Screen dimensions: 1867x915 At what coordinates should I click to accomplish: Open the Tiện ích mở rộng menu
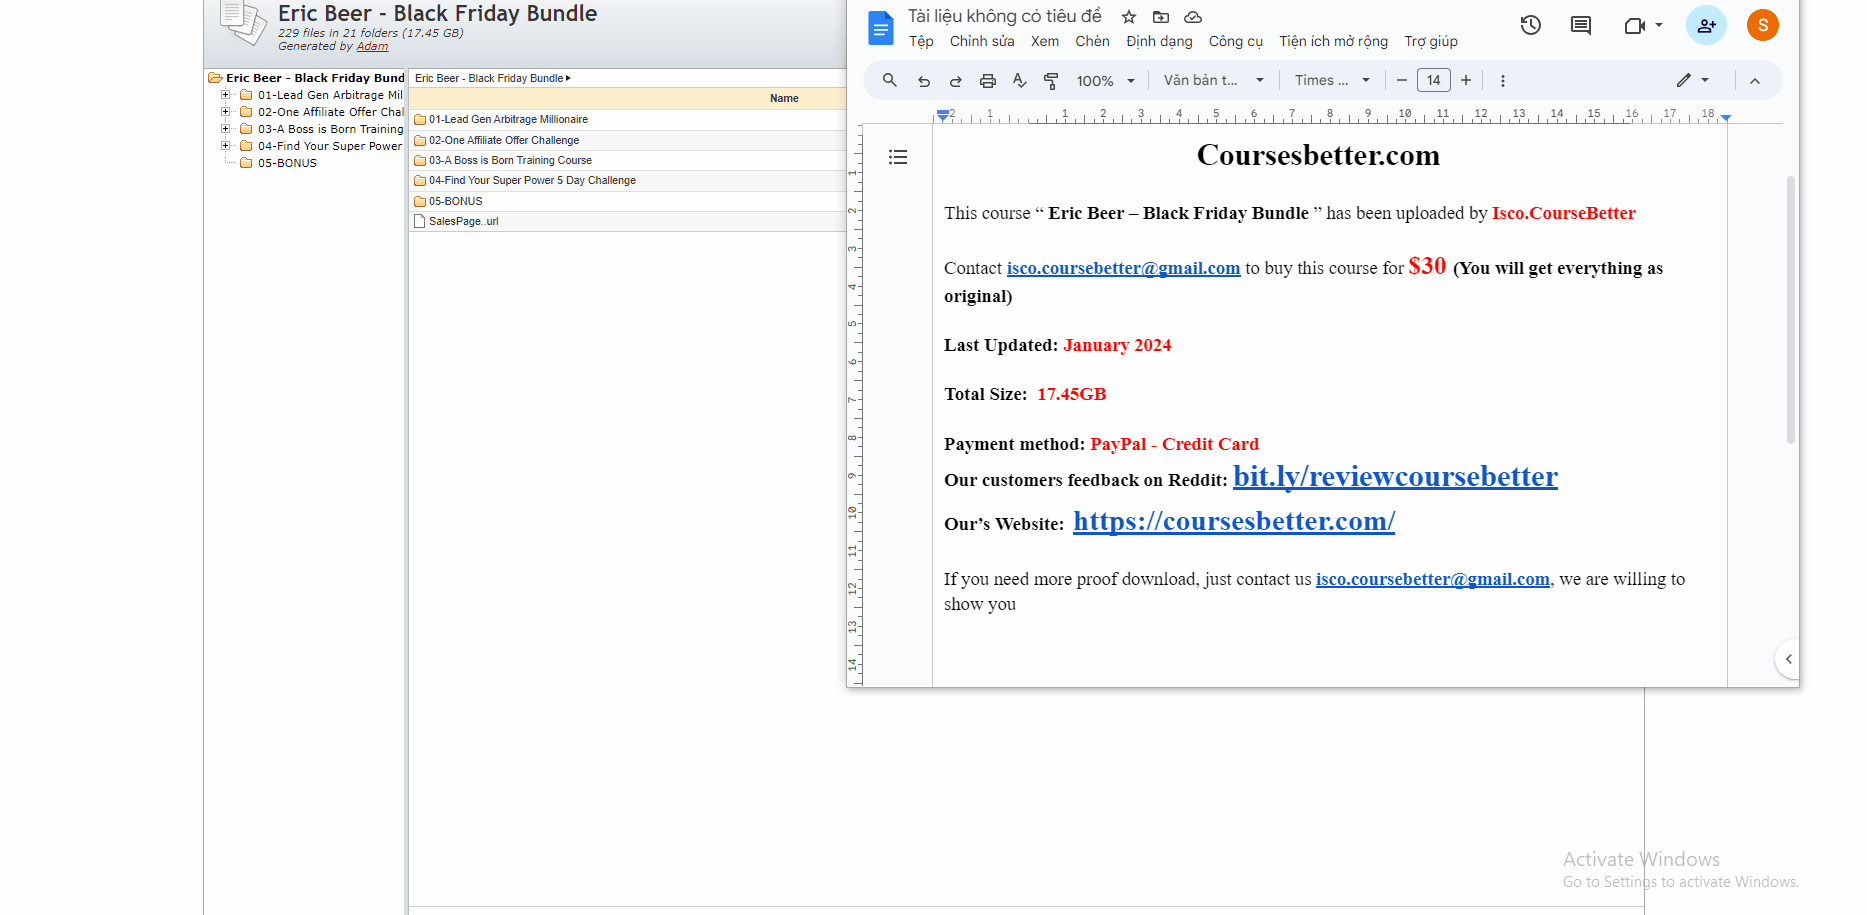tap(1333, 41)
